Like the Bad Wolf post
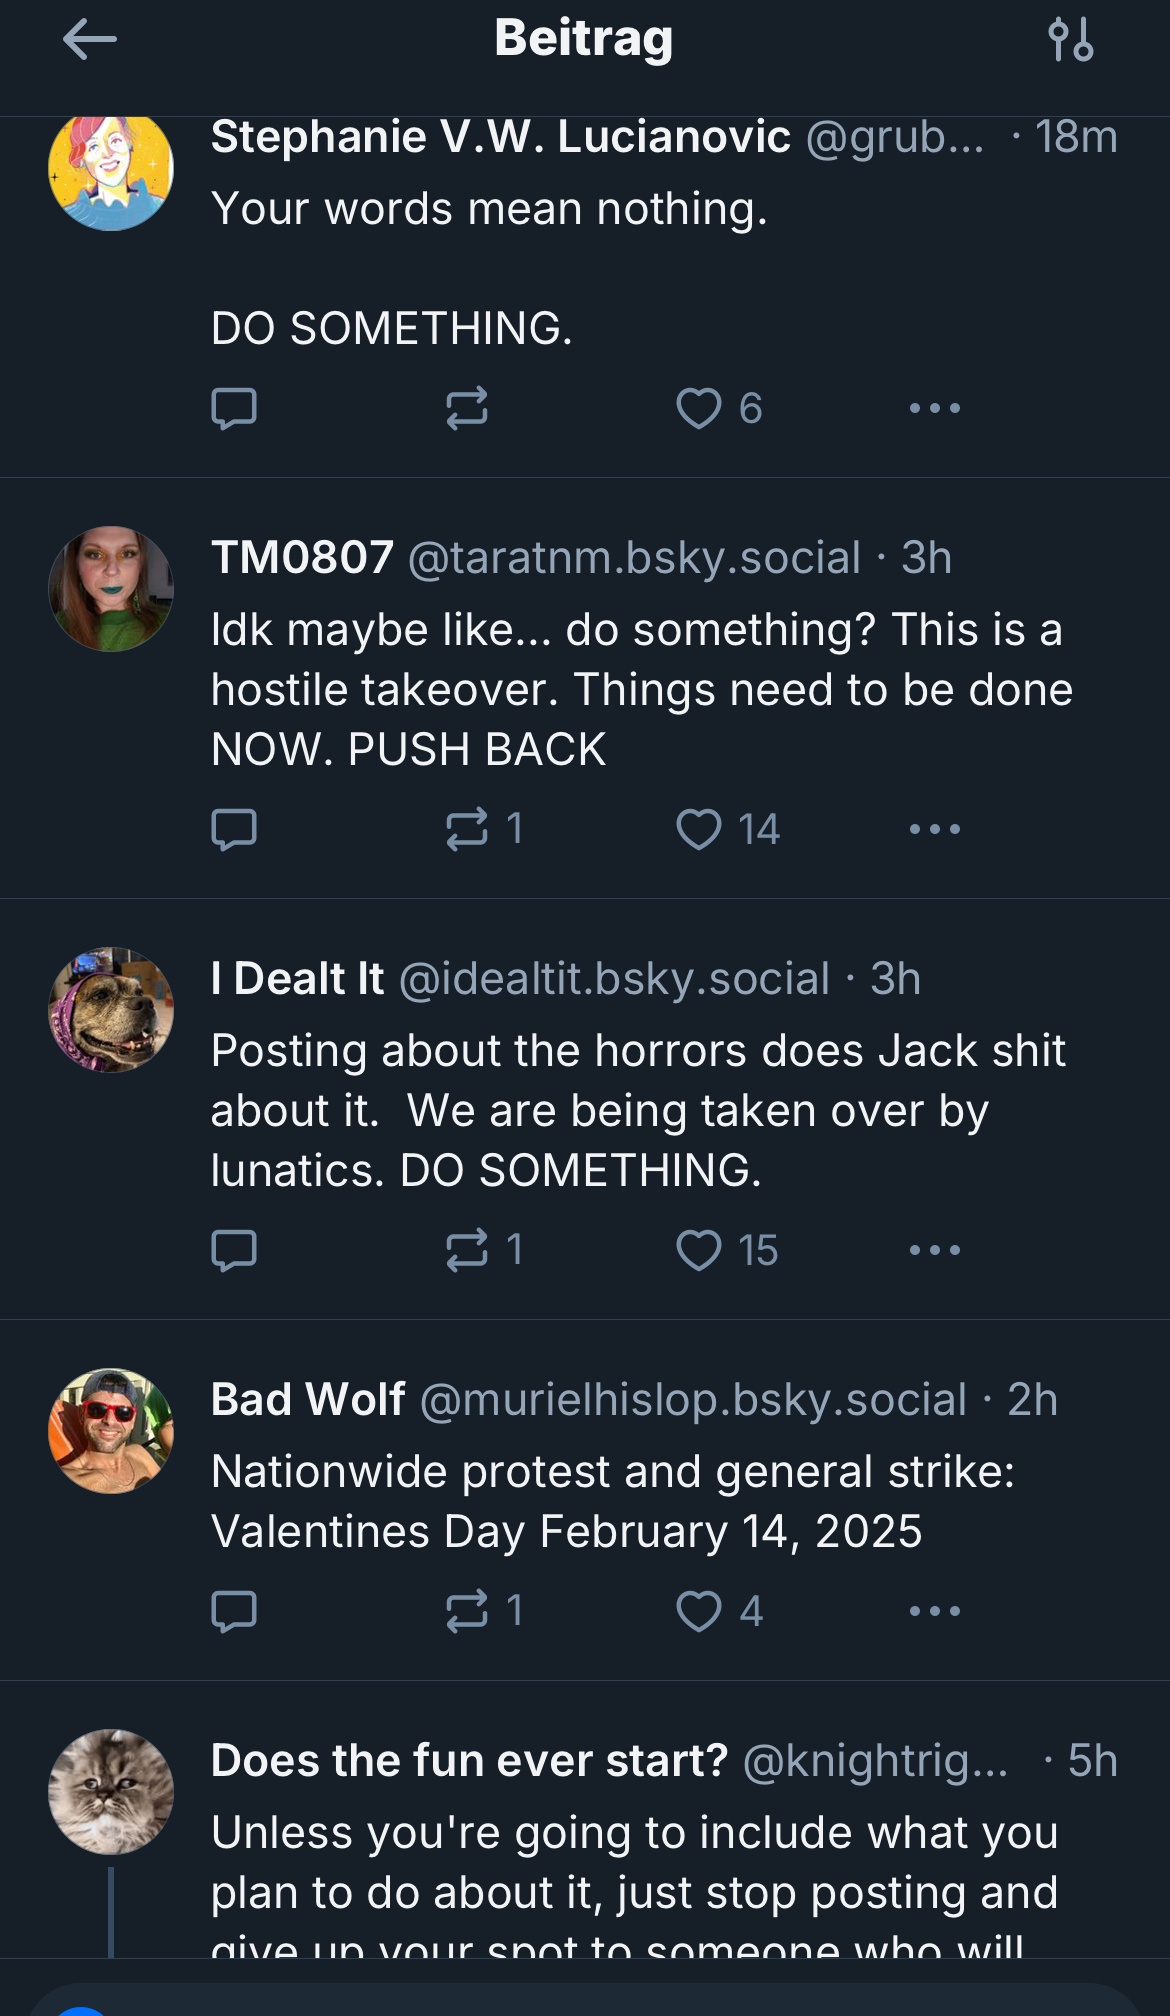This screenshot has height=2016, width=1170. [x=699, y=1611]
